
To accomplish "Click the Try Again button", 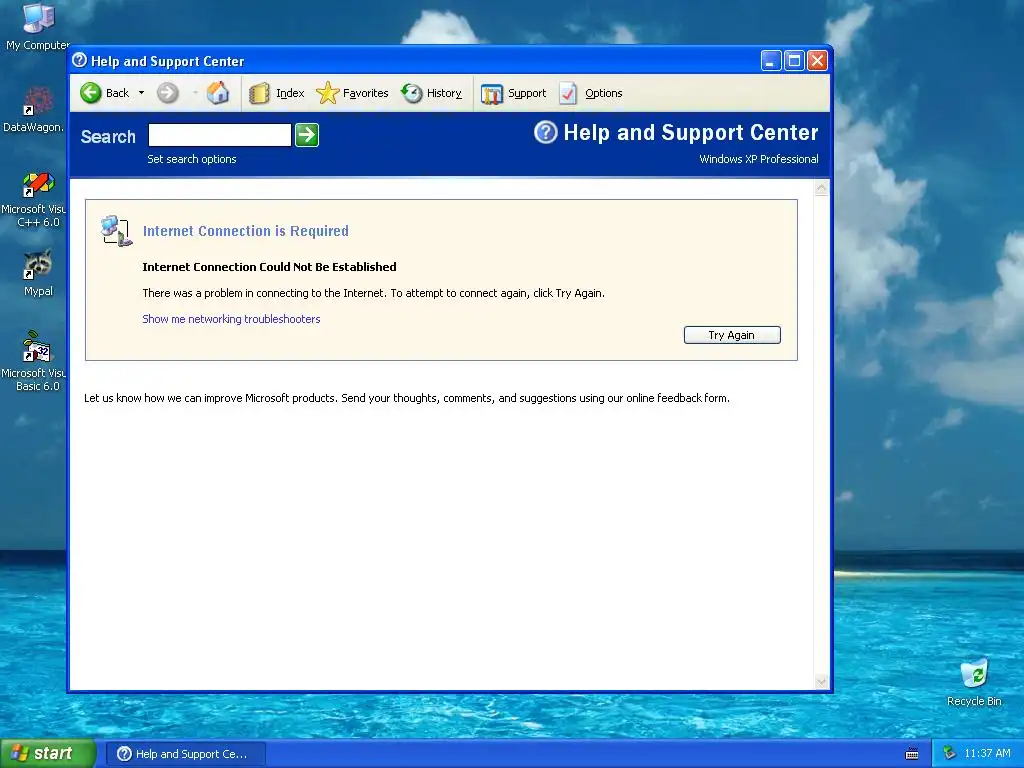I will [732, 335].
